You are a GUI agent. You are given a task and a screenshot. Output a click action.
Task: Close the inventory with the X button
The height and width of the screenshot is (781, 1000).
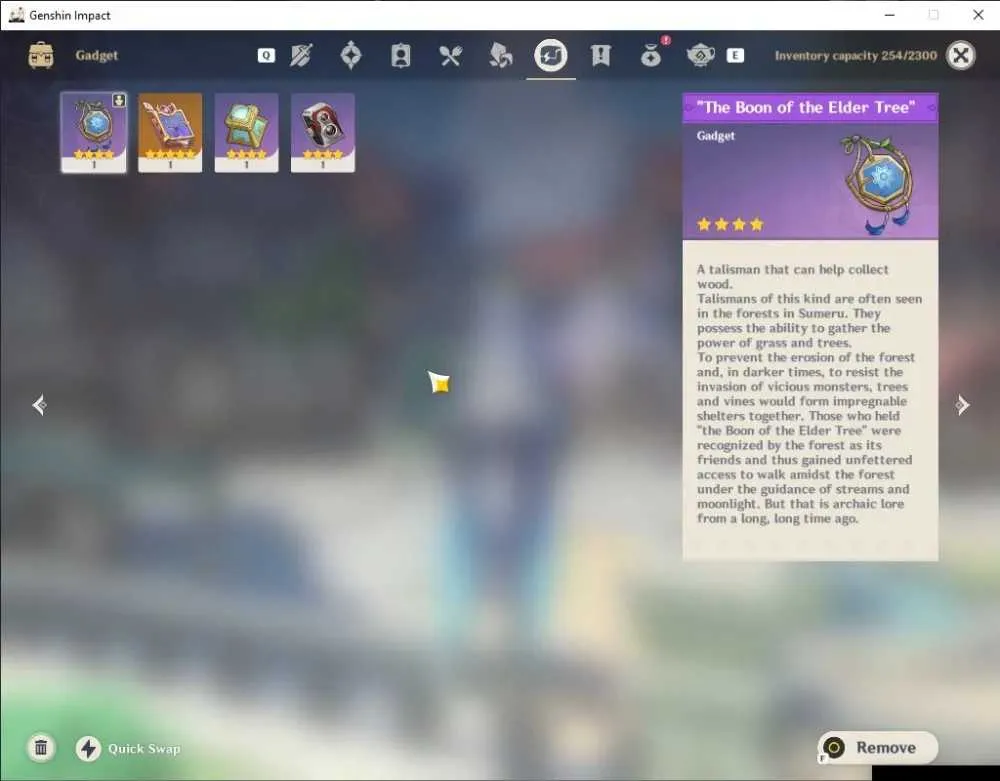click(960, 55)
